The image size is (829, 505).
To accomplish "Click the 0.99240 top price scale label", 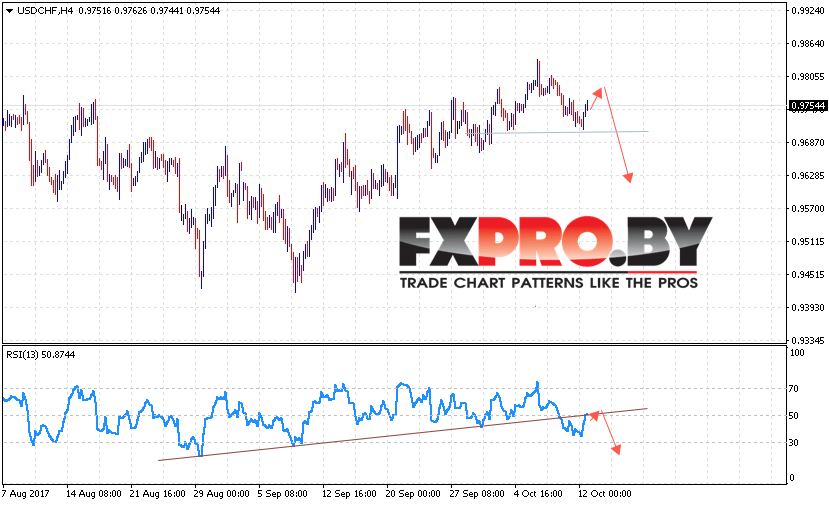I will pos(808,11).
